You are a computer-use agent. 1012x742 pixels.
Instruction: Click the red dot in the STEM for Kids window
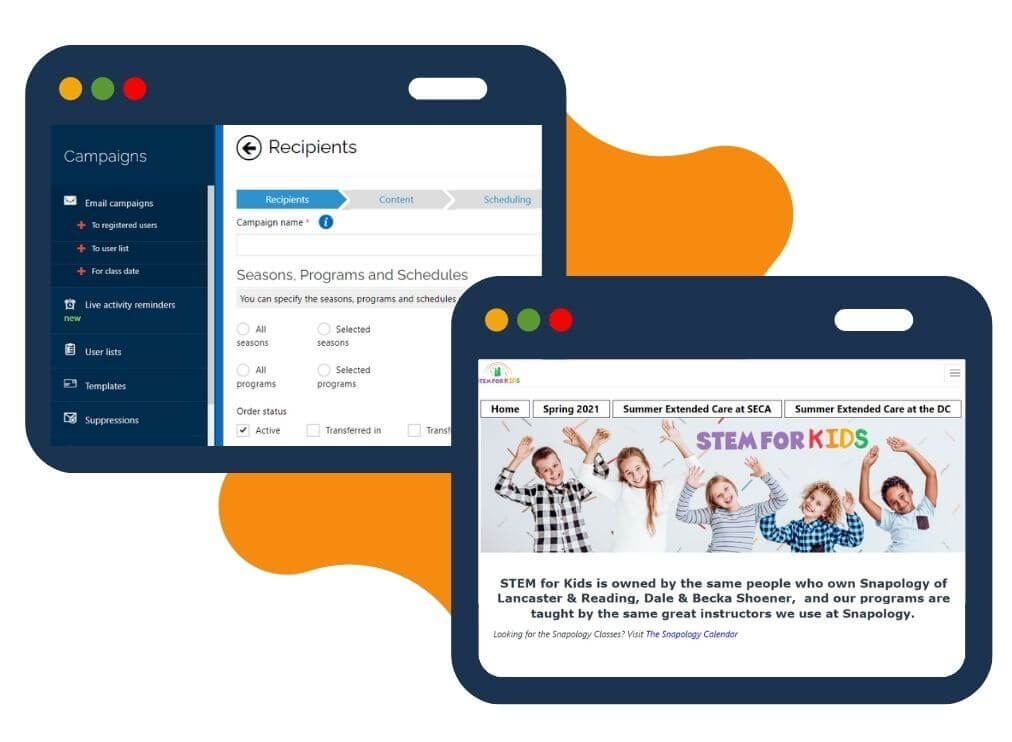coord(561,320)
